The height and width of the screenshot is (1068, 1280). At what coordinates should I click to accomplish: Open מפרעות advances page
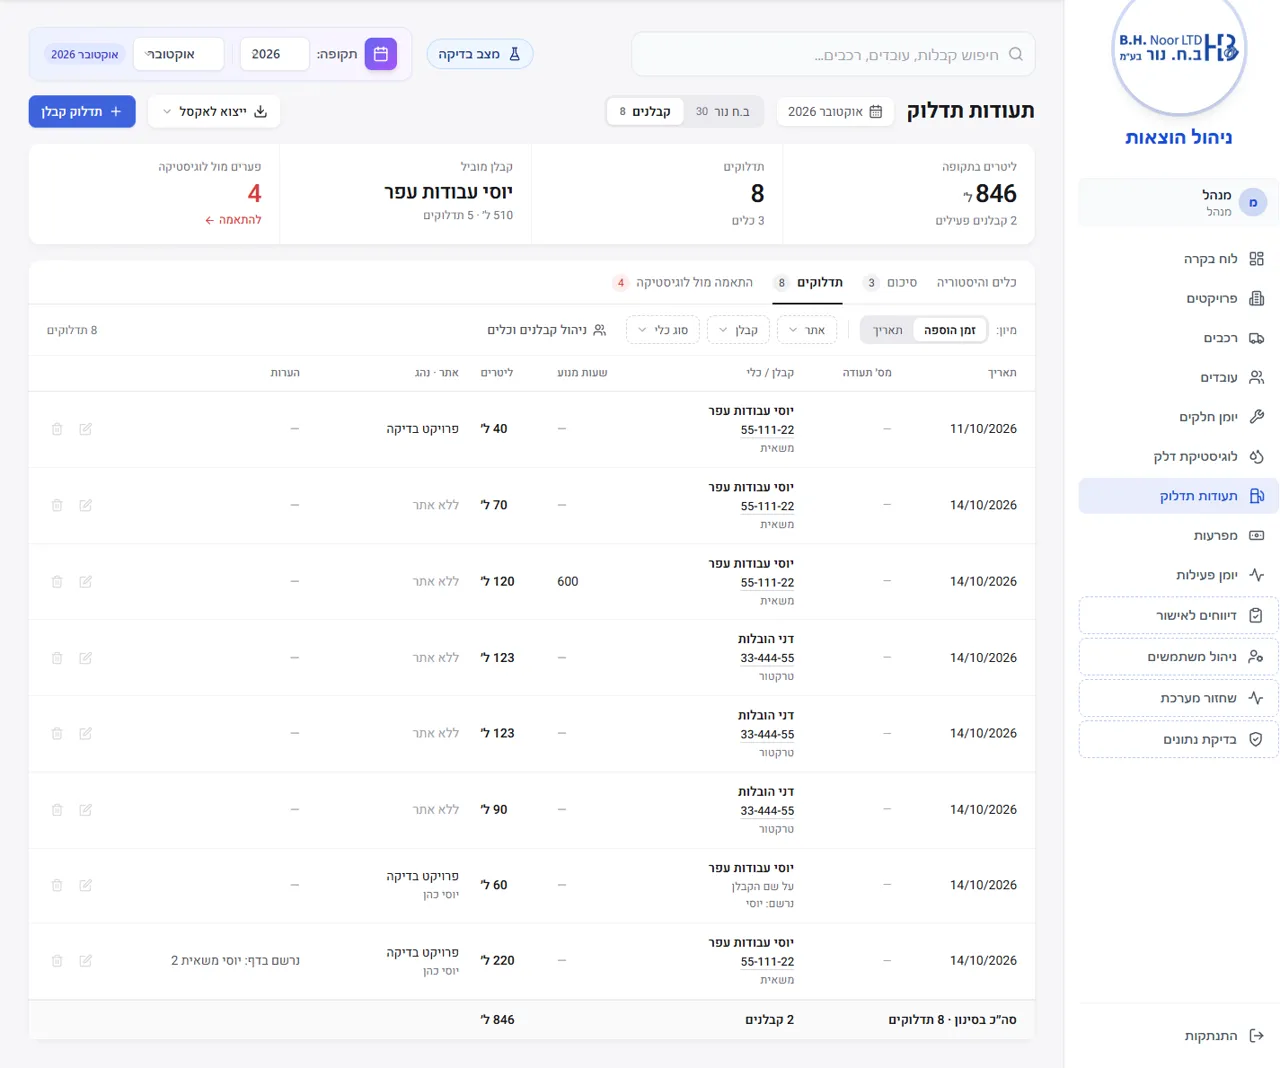[x=1178, y=535]
